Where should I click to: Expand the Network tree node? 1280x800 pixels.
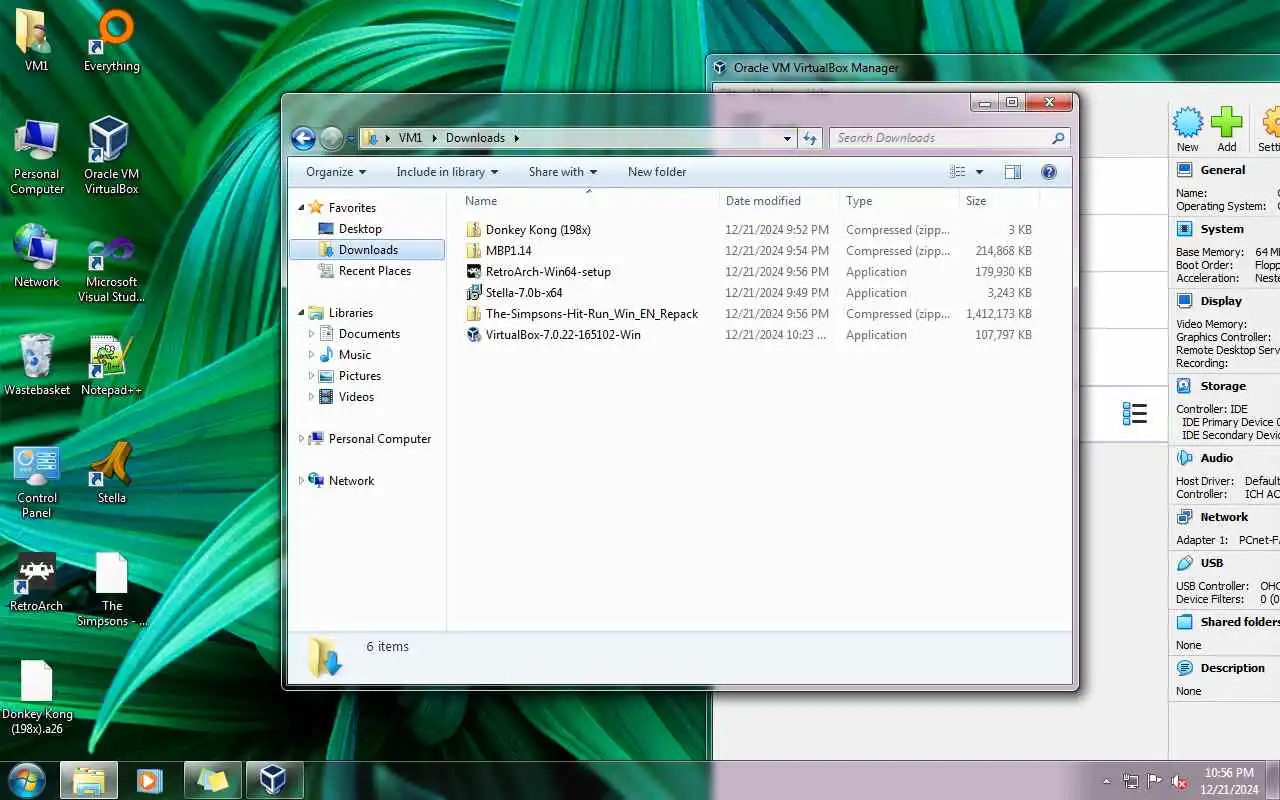(x=301, y=481)
